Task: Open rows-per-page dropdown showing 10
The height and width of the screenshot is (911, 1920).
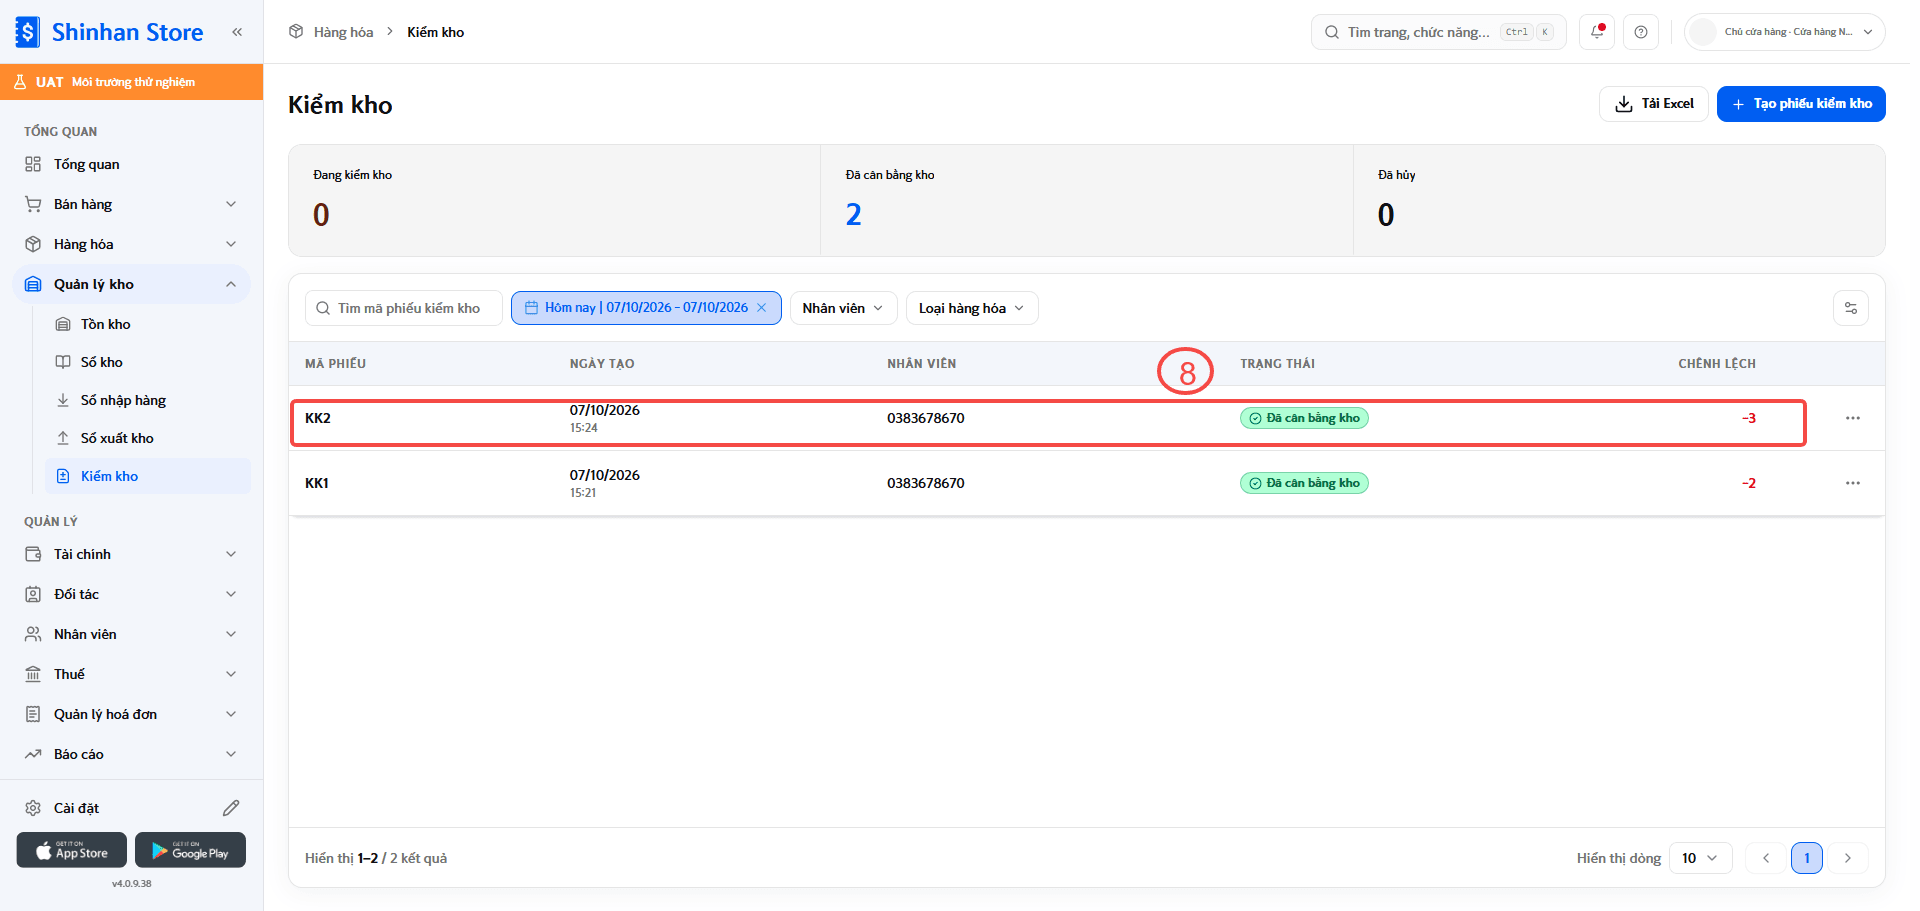Action: click(1700, 858)
